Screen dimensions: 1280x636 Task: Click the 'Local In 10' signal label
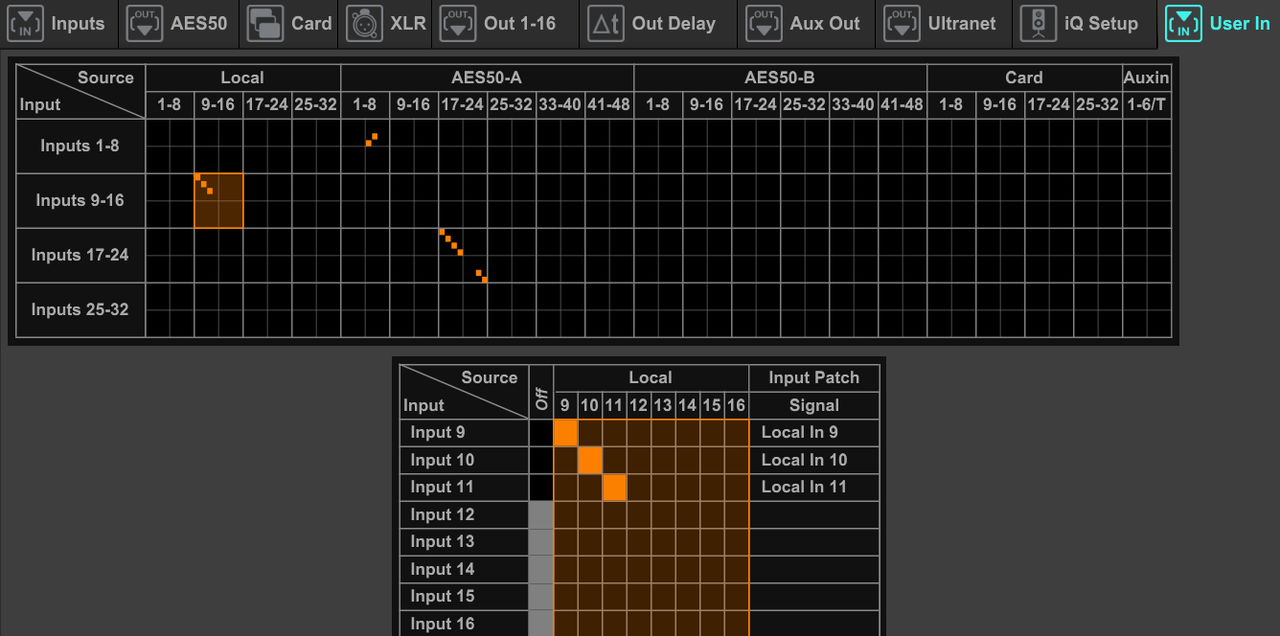point(804,460)
